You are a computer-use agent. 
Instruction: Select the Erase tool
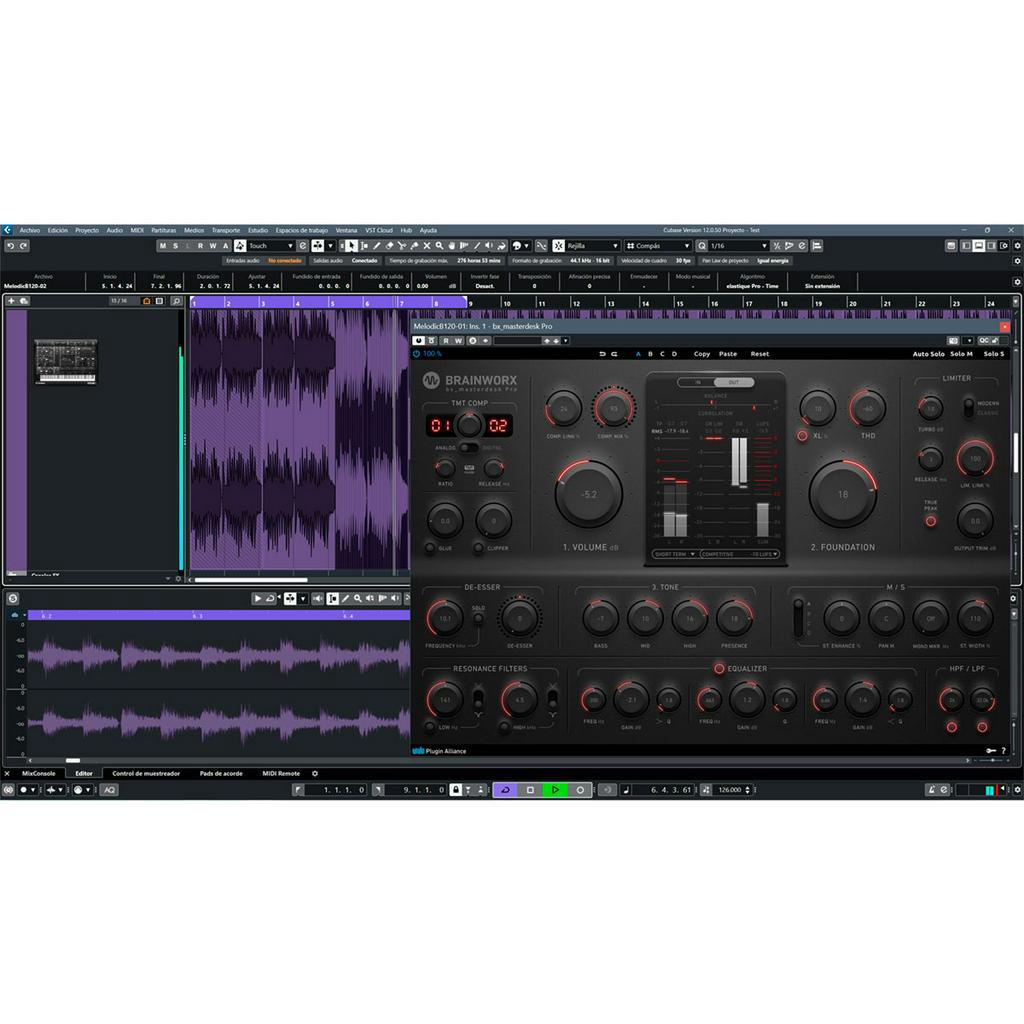(x=389, y=246)
